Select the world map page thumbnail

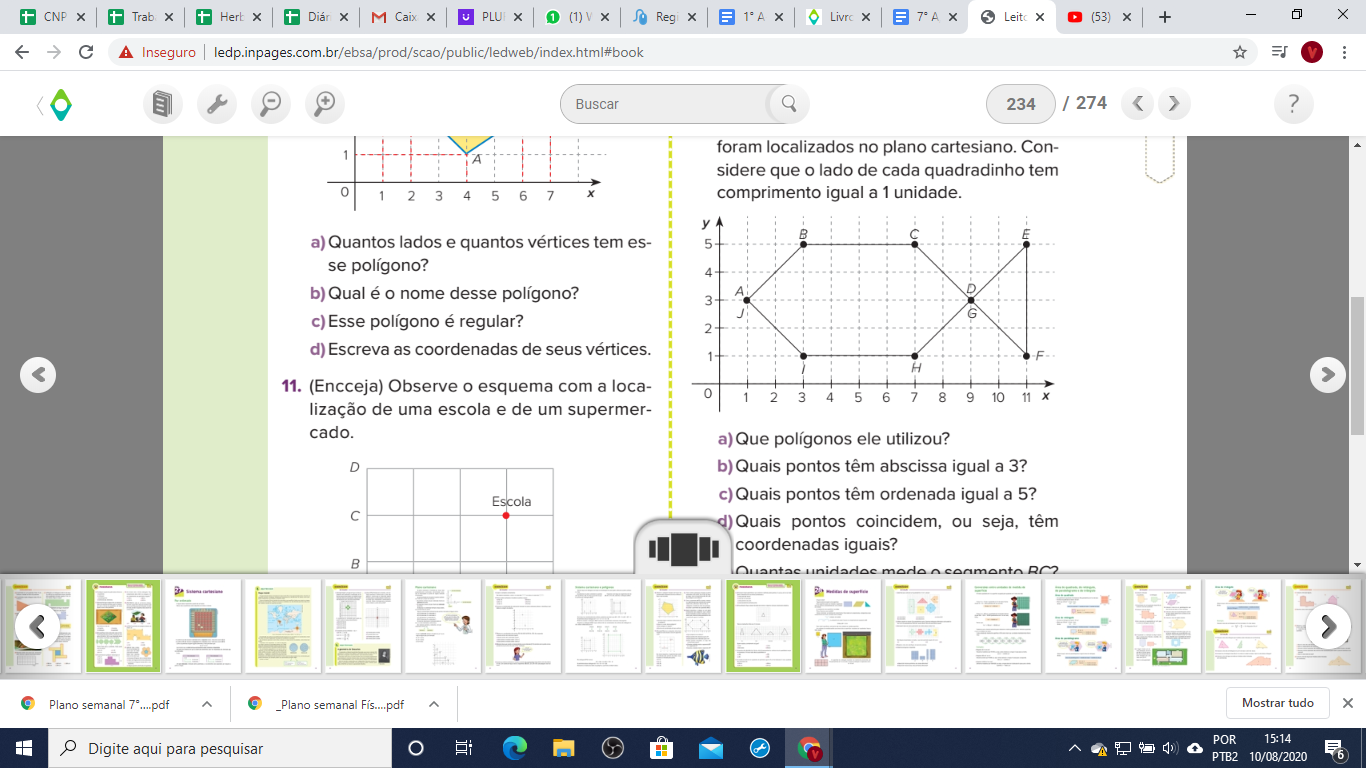pos(284,626)
